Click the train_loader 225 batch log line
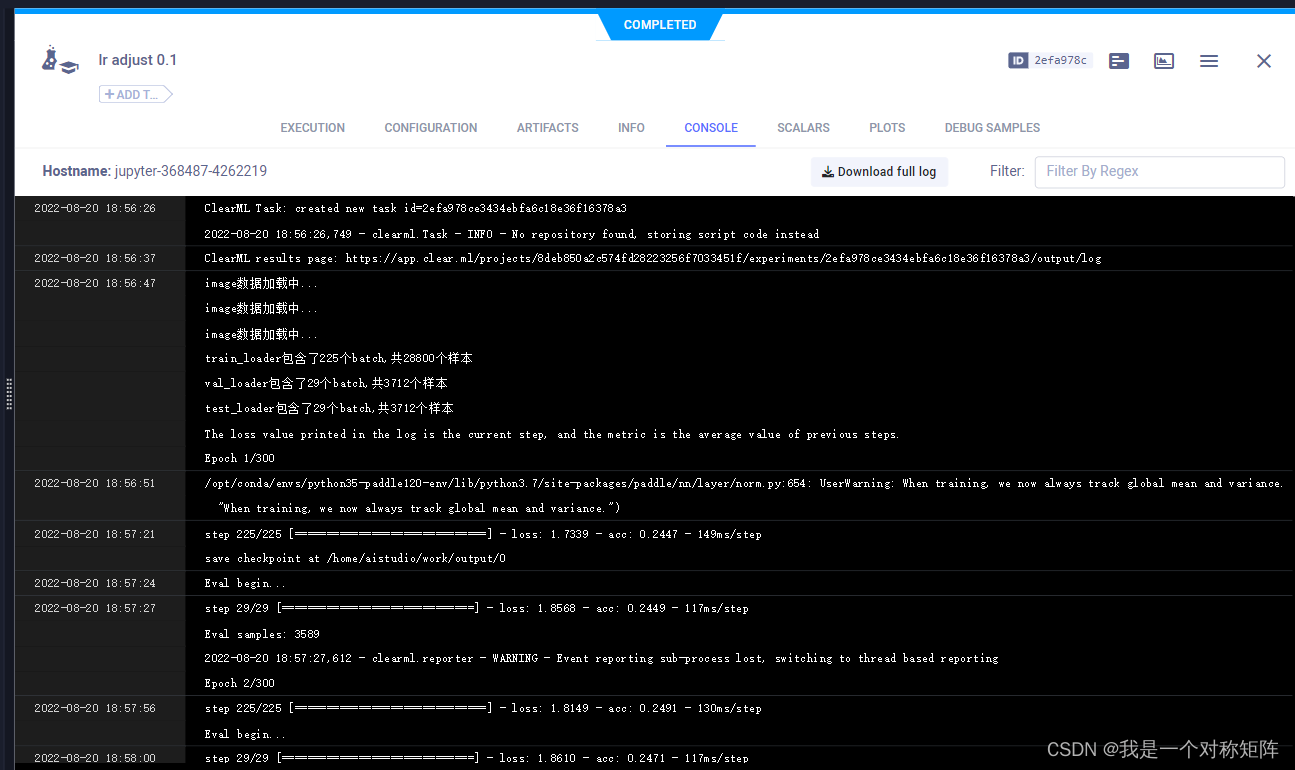 (338, 358)
